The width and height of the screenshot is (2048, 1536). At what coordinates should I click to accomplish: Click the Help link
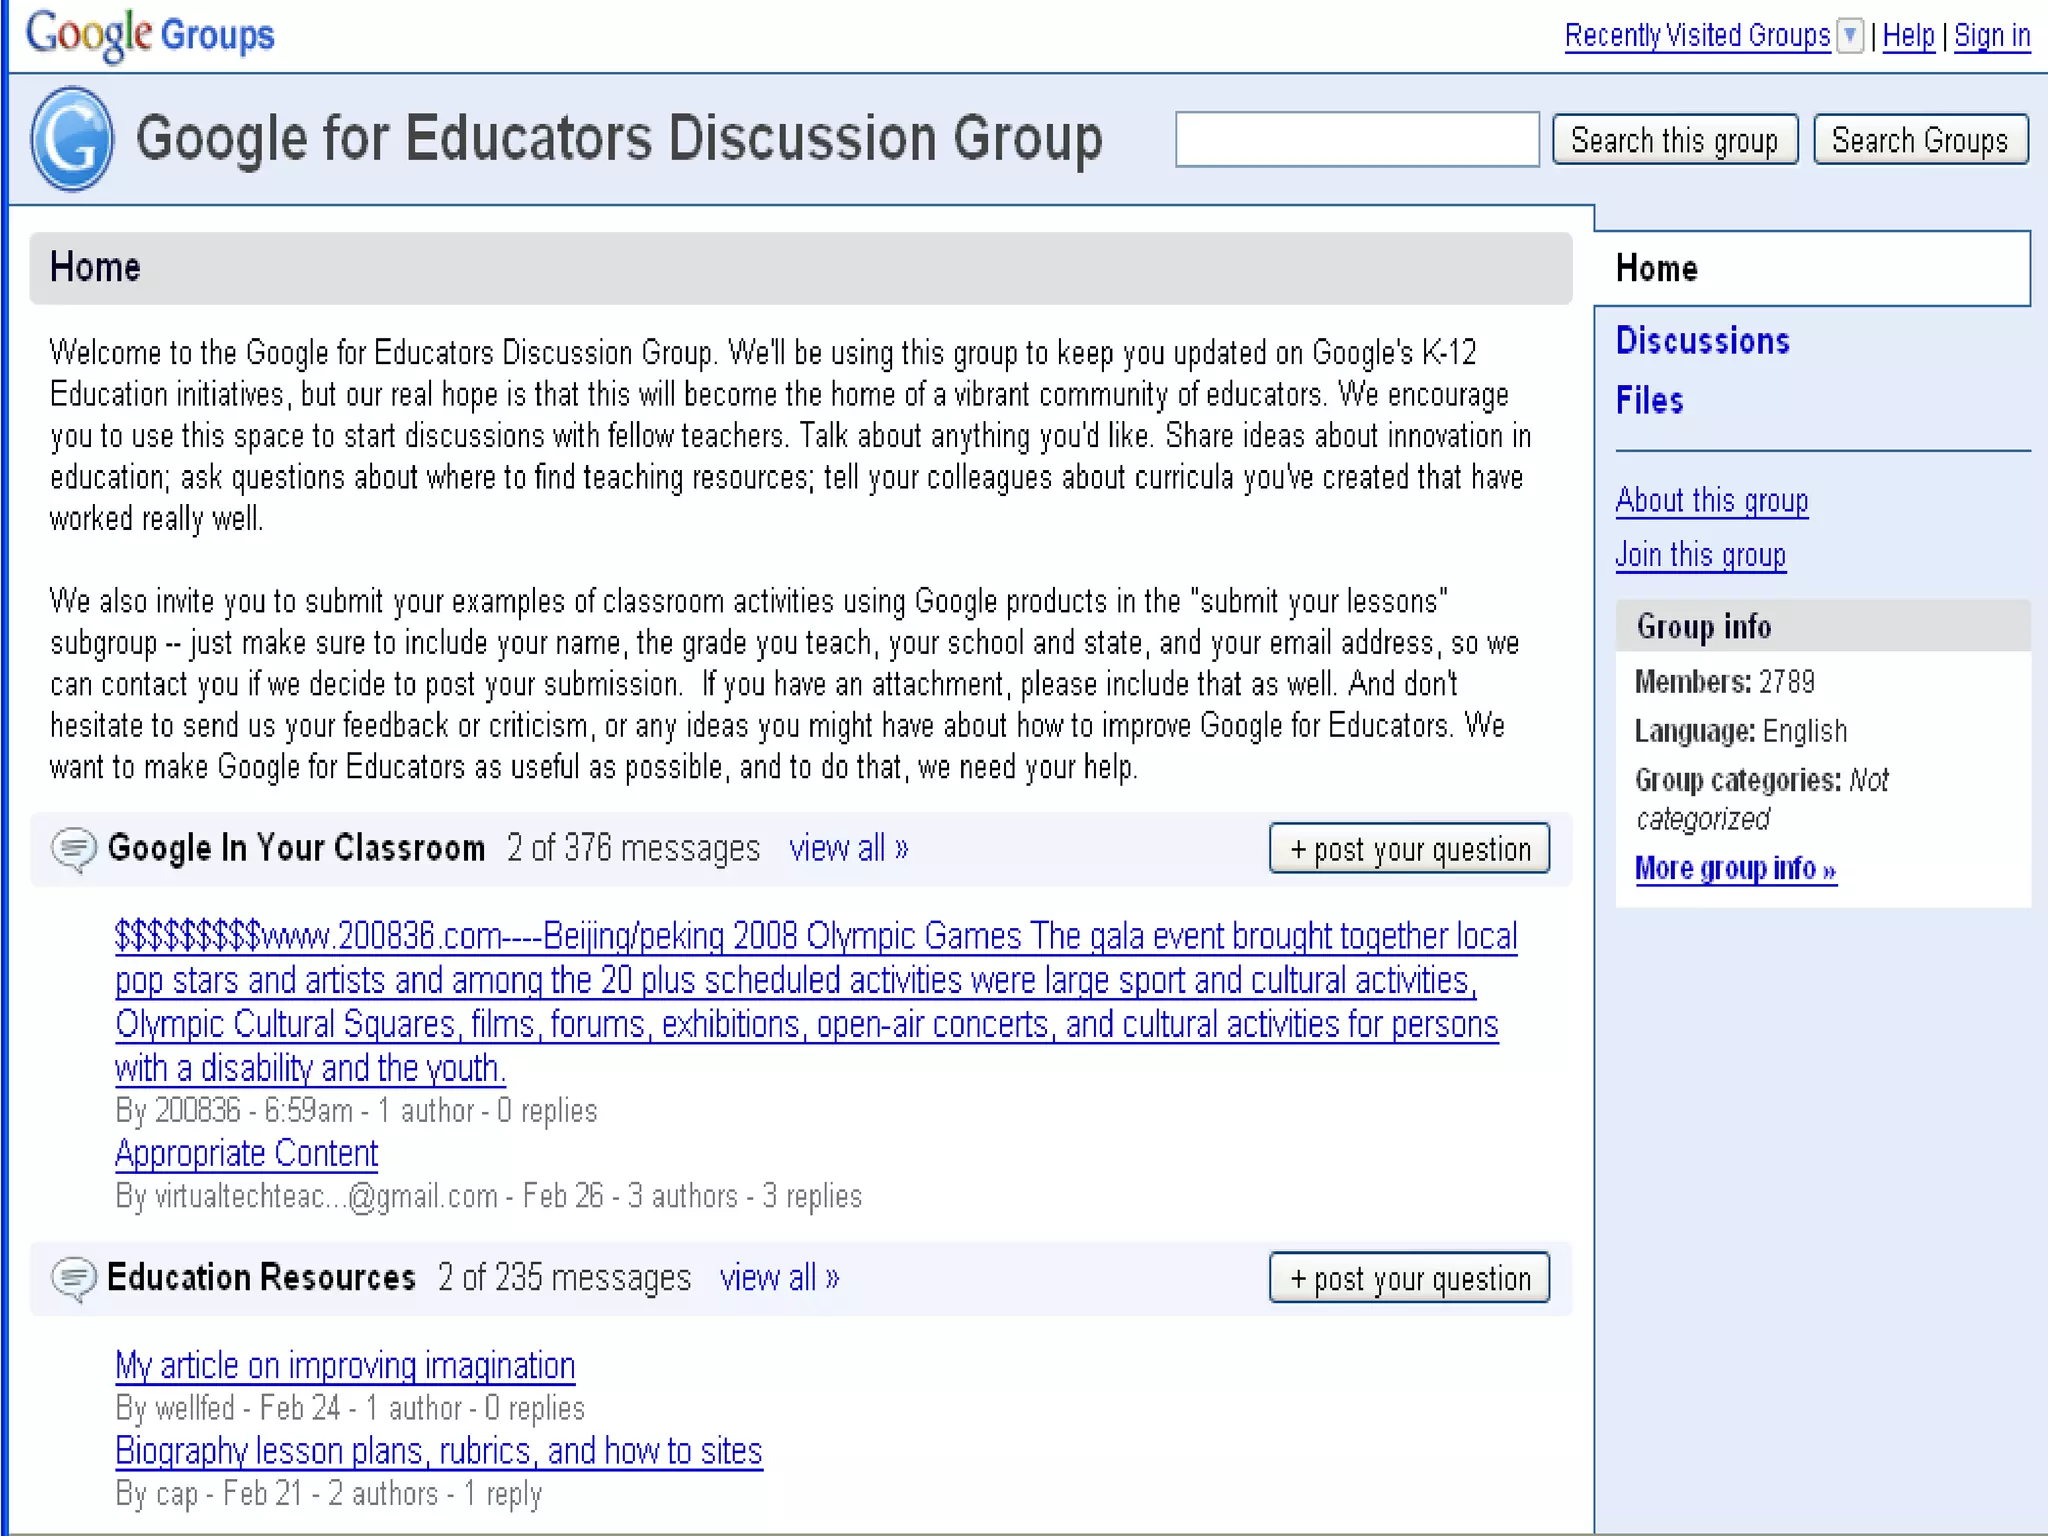[x=1908, y=36]
